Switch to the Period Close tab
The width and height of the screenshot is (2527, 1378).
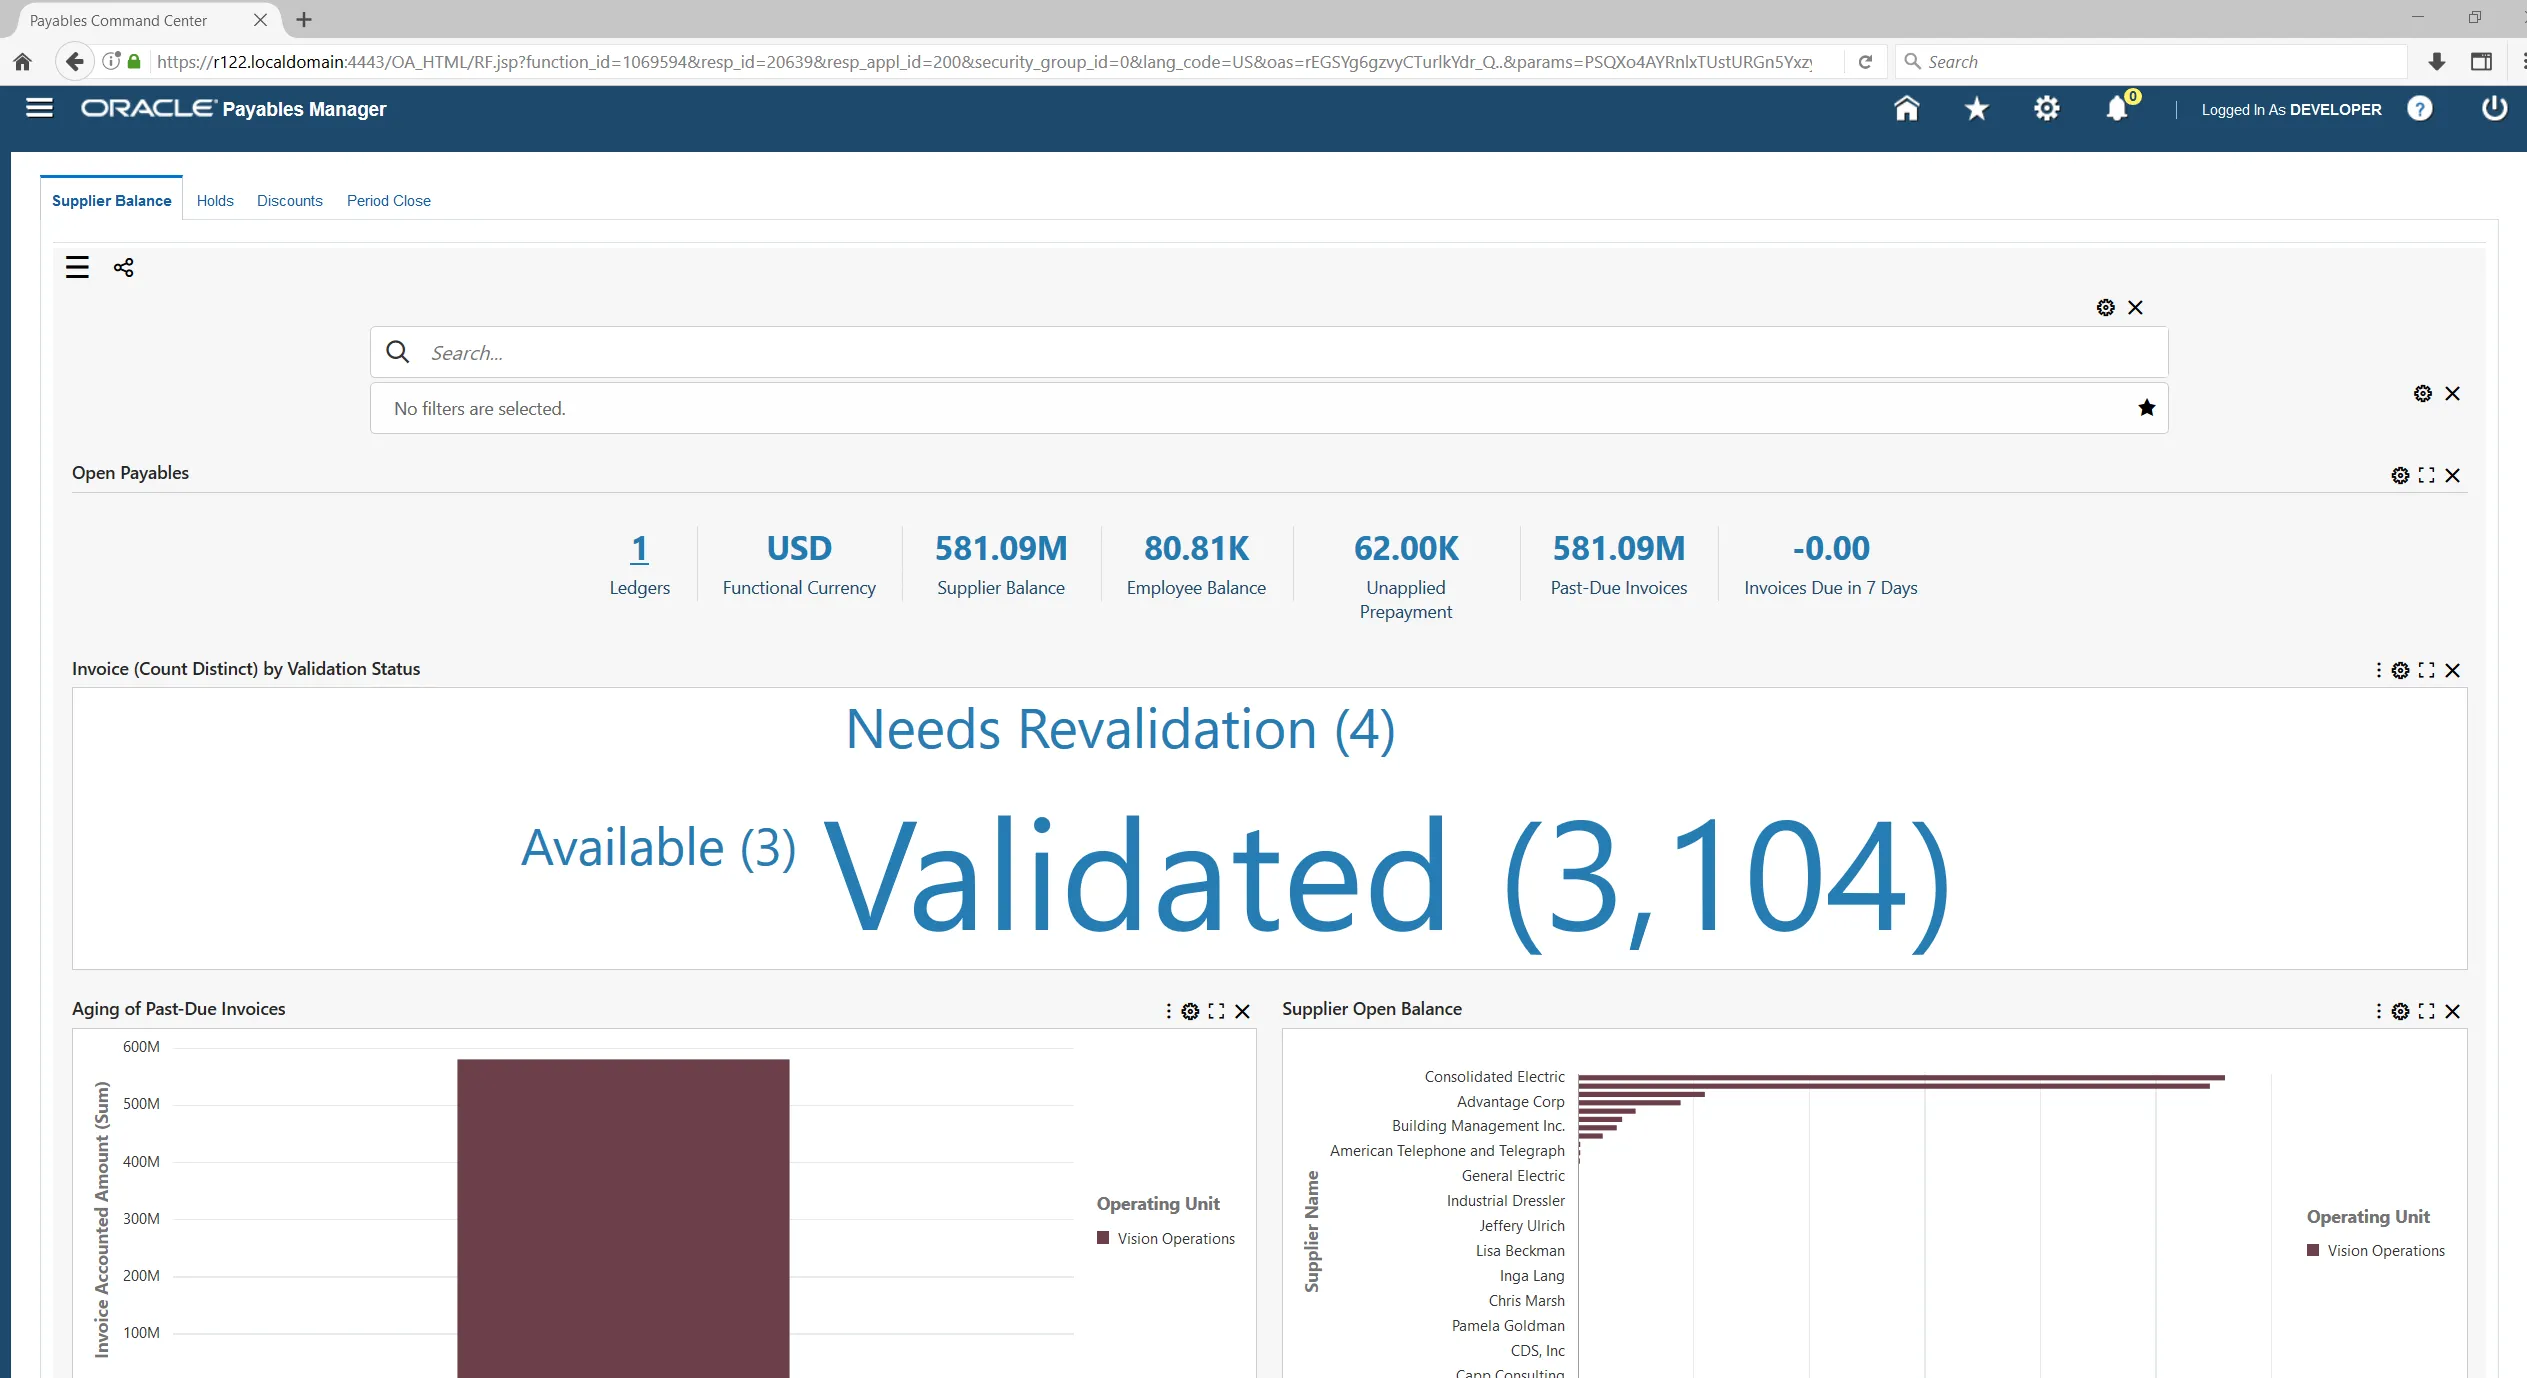(388, 200)
